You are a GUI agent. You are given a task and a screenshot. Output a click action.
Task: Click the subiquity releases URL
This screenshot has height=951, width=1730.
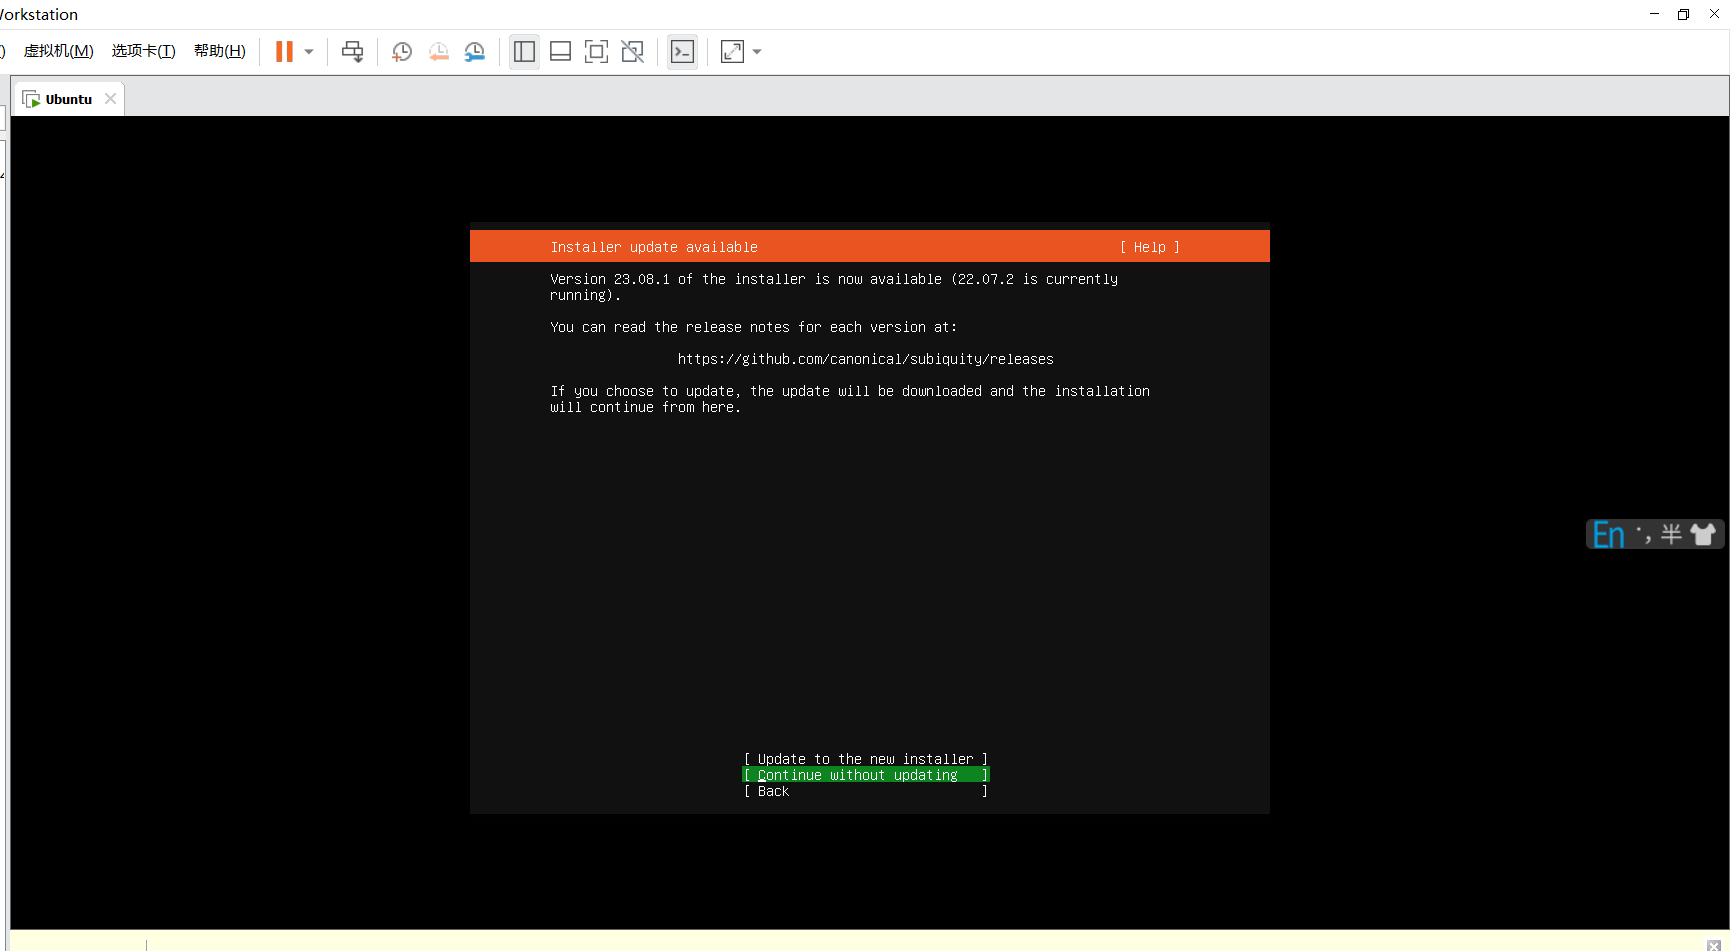point(866,359)
